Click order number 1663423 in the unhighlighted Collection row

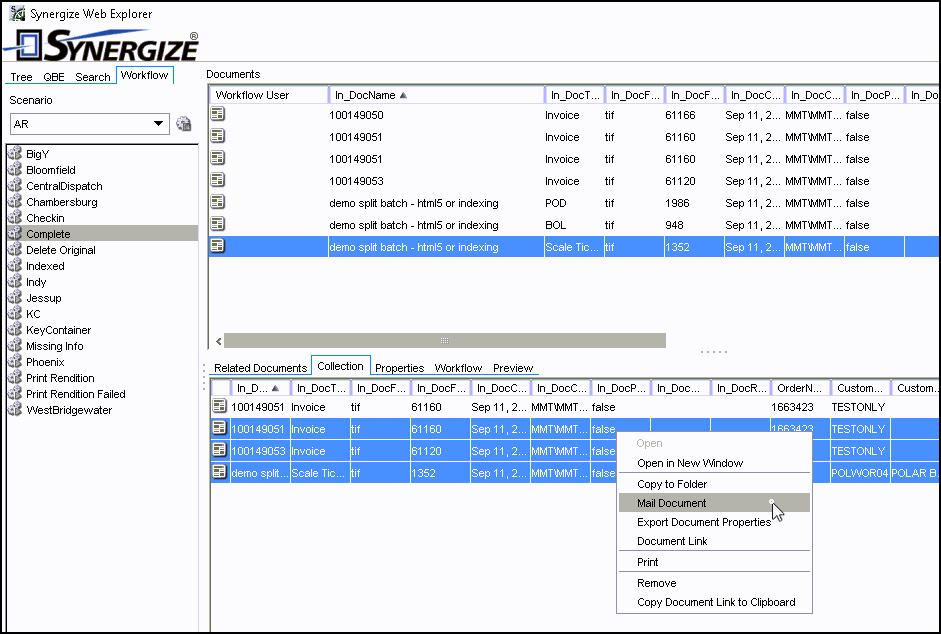click(x=792, y=407)
